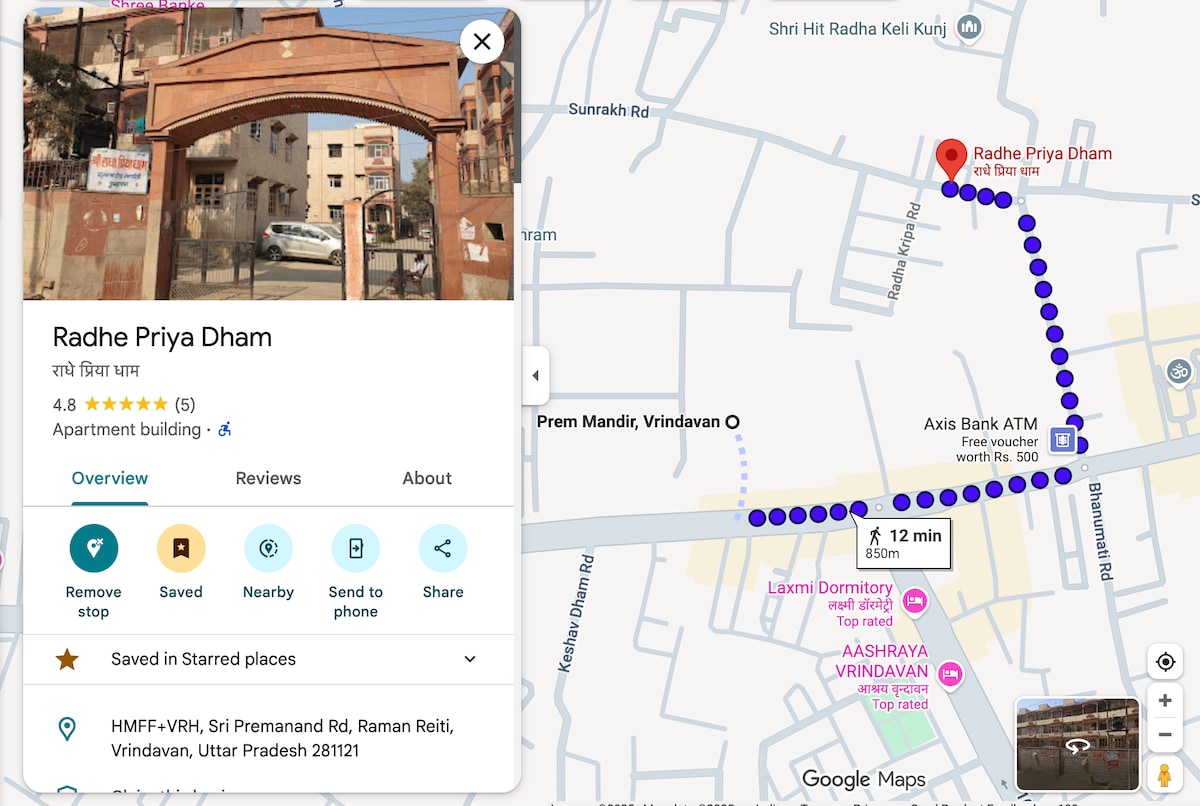
Task: Close the place details panel
Action: 482,42
